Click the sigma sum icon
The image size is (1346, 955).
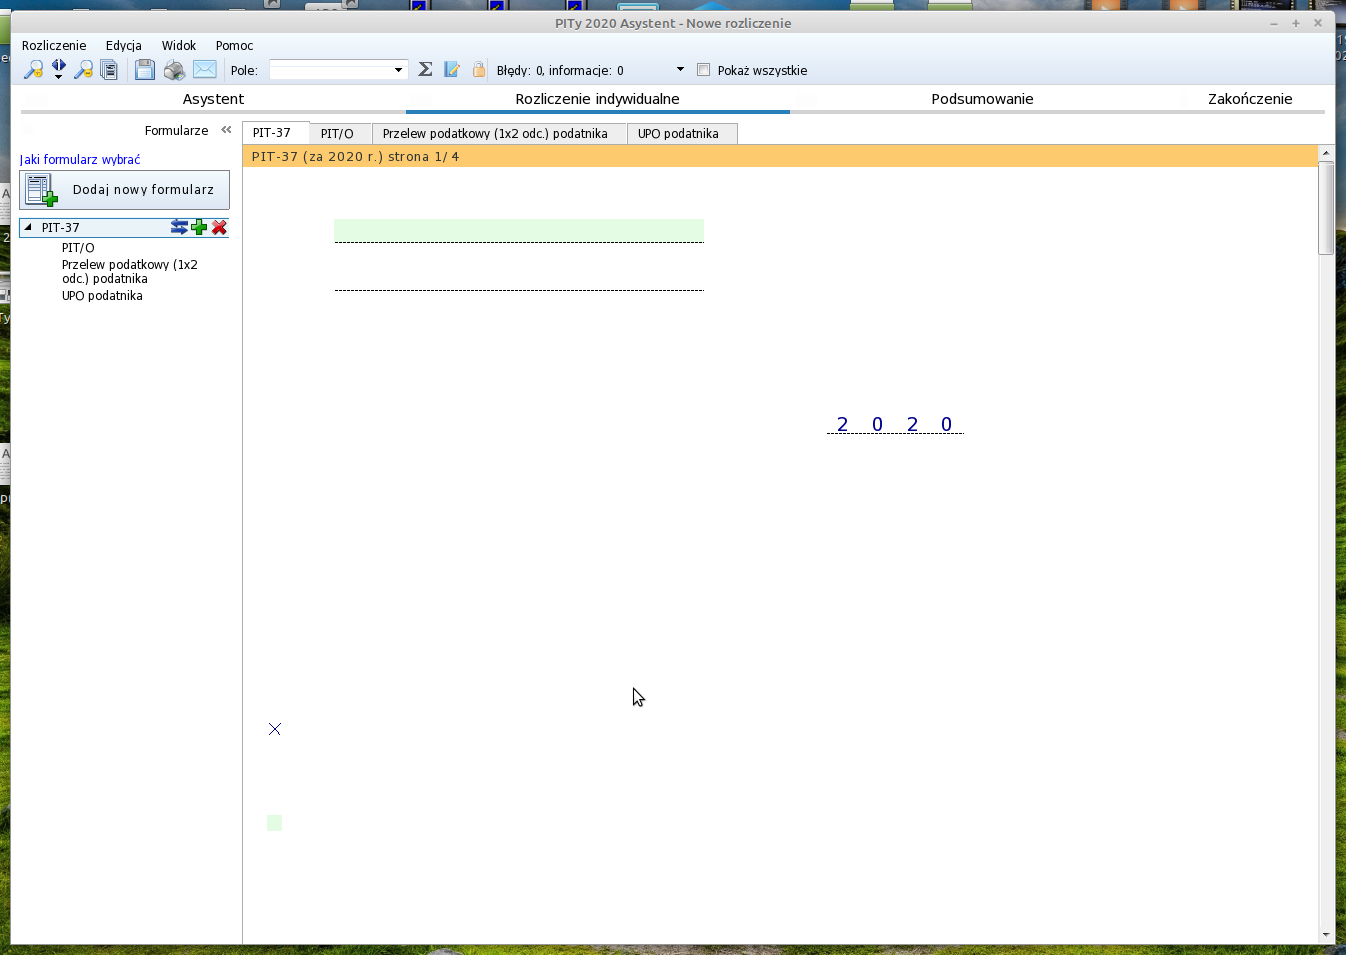point(425,69)
